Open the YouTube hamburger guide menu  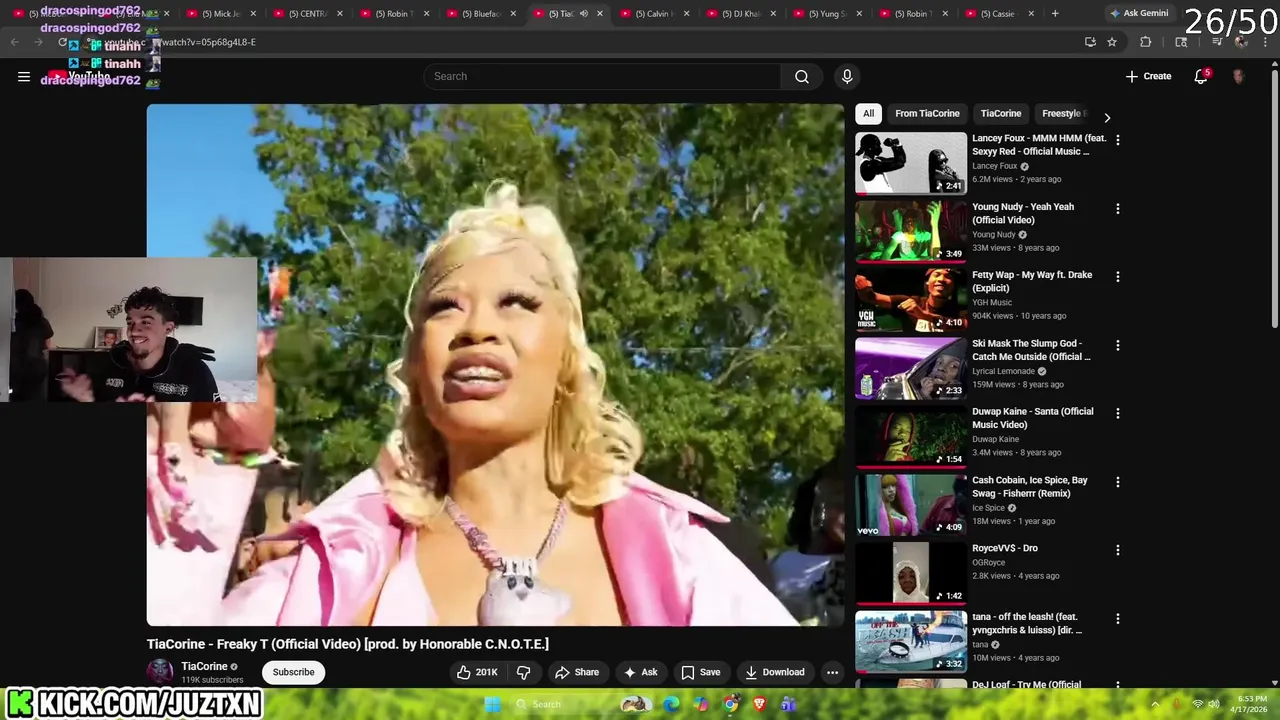tap(24, 76)
